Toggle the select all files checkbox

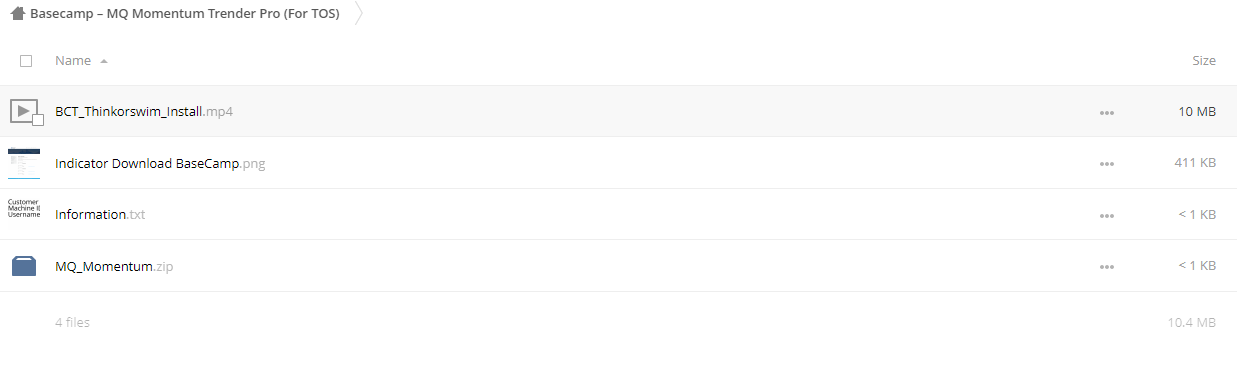26,61
